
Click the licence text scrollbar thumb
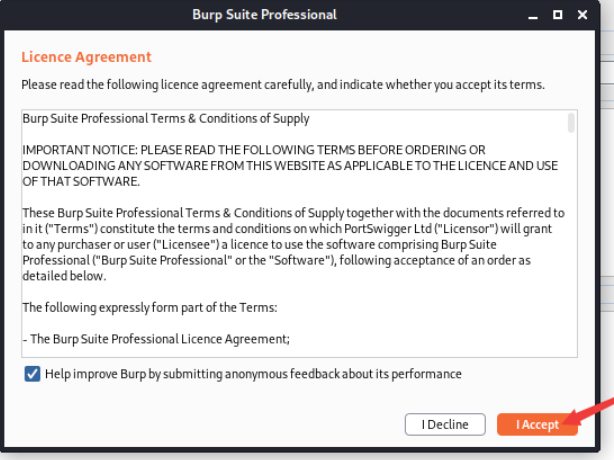pyautogui.click(x=571, y=122)
